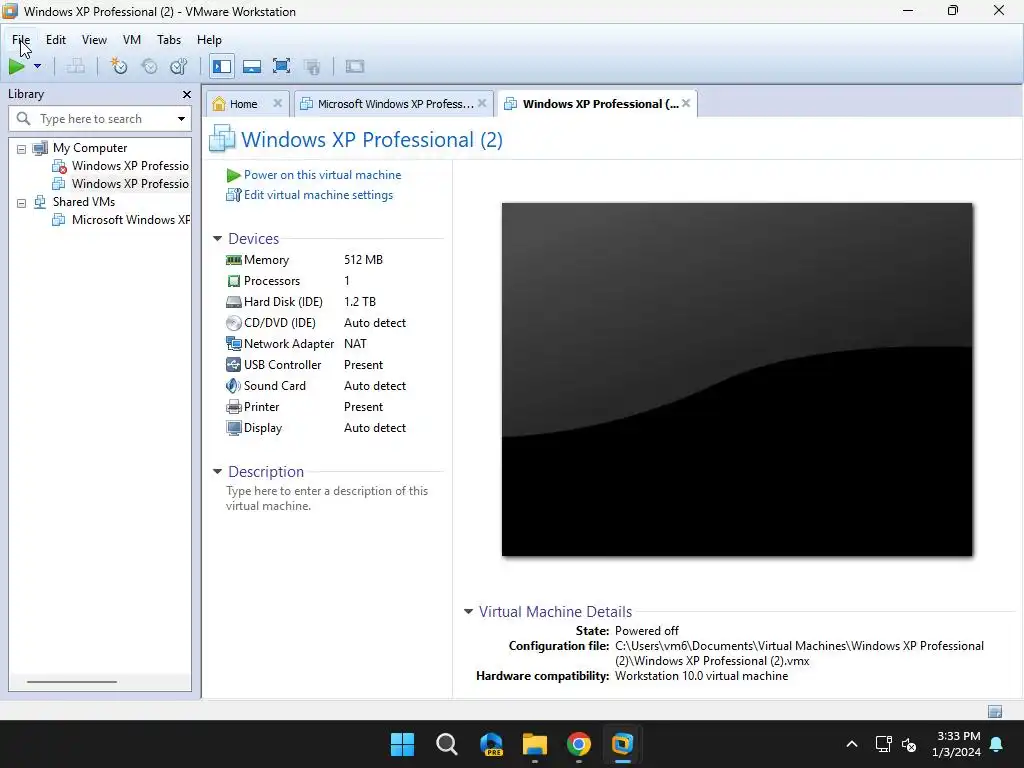
Task: Open the notification bell in system tray
Action: (997, 744)
